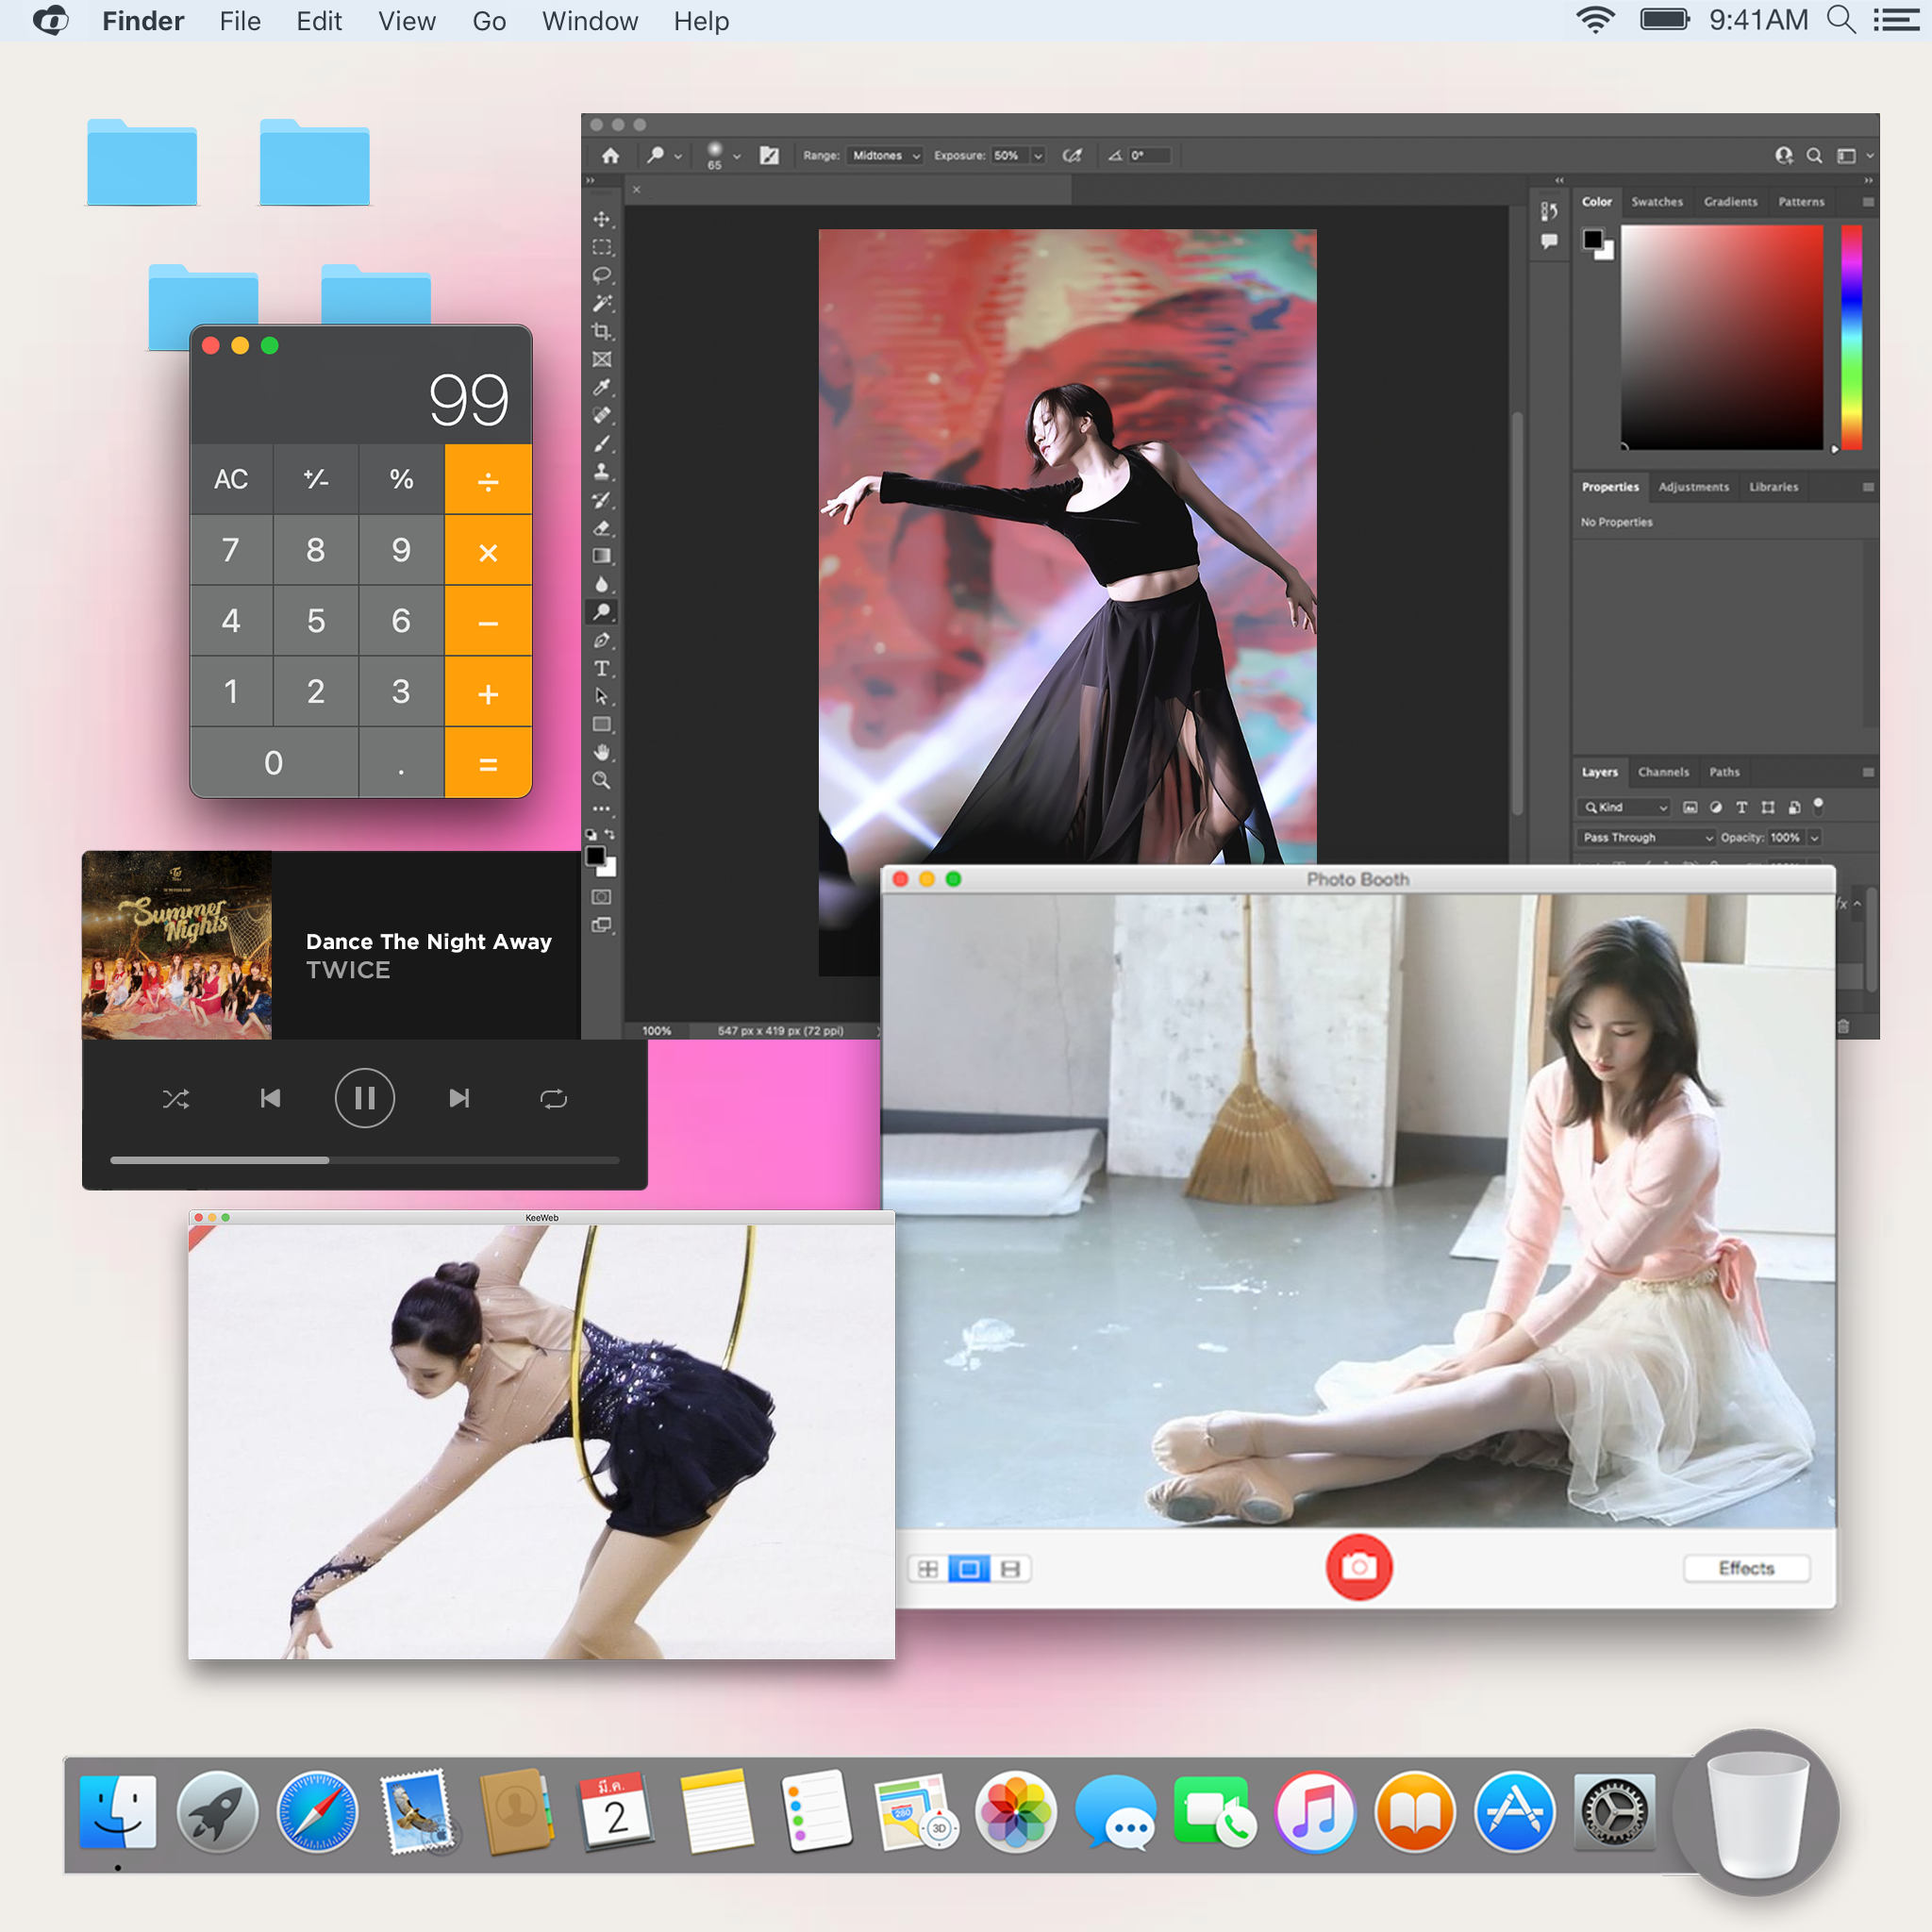Select the Eyedropper tool
1932x1932 pixels.
point(601,387)
